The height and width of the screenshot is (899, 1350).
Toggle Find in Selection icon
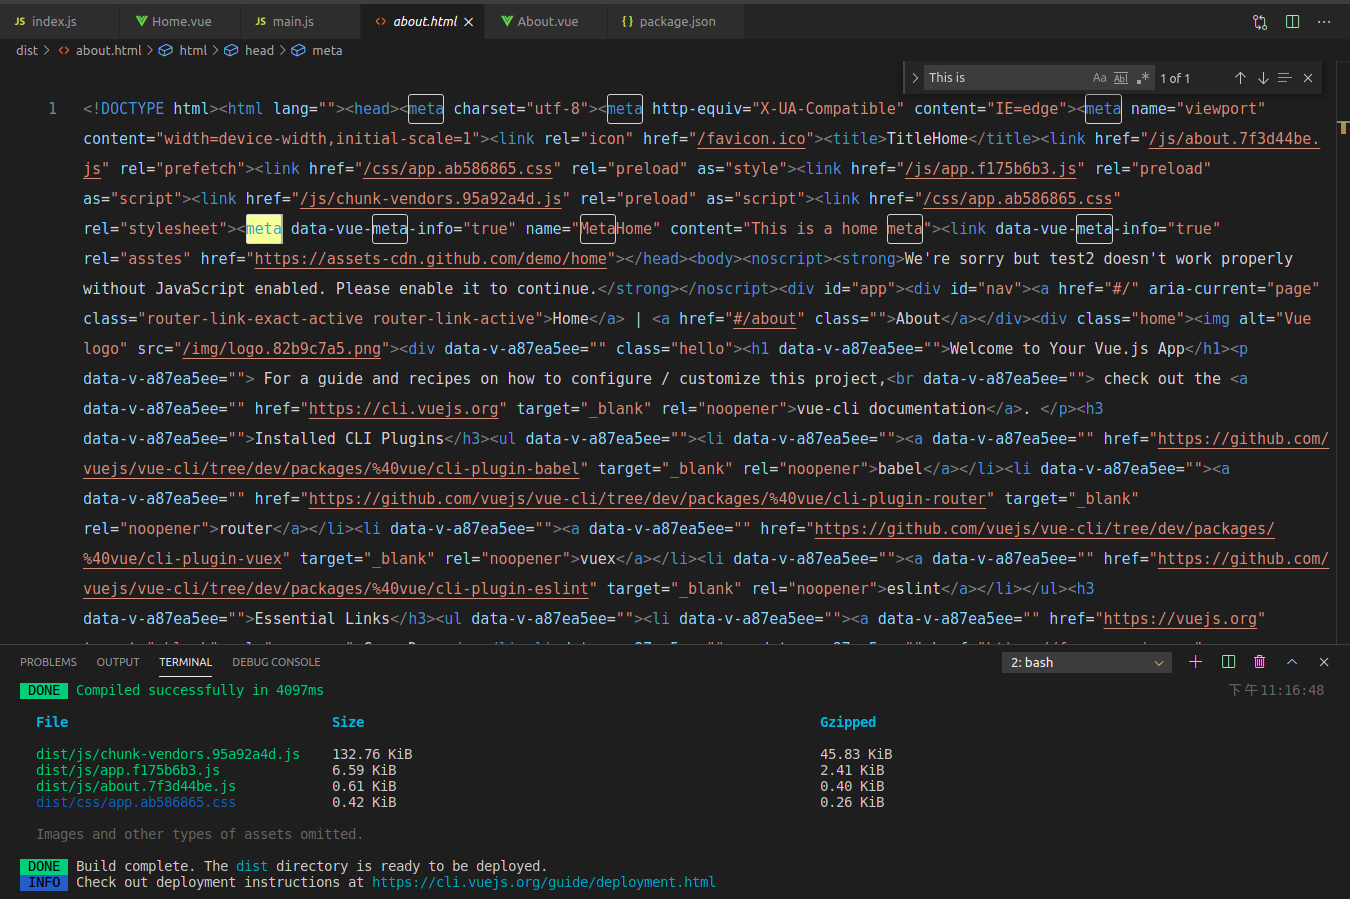coord(1285,78)
